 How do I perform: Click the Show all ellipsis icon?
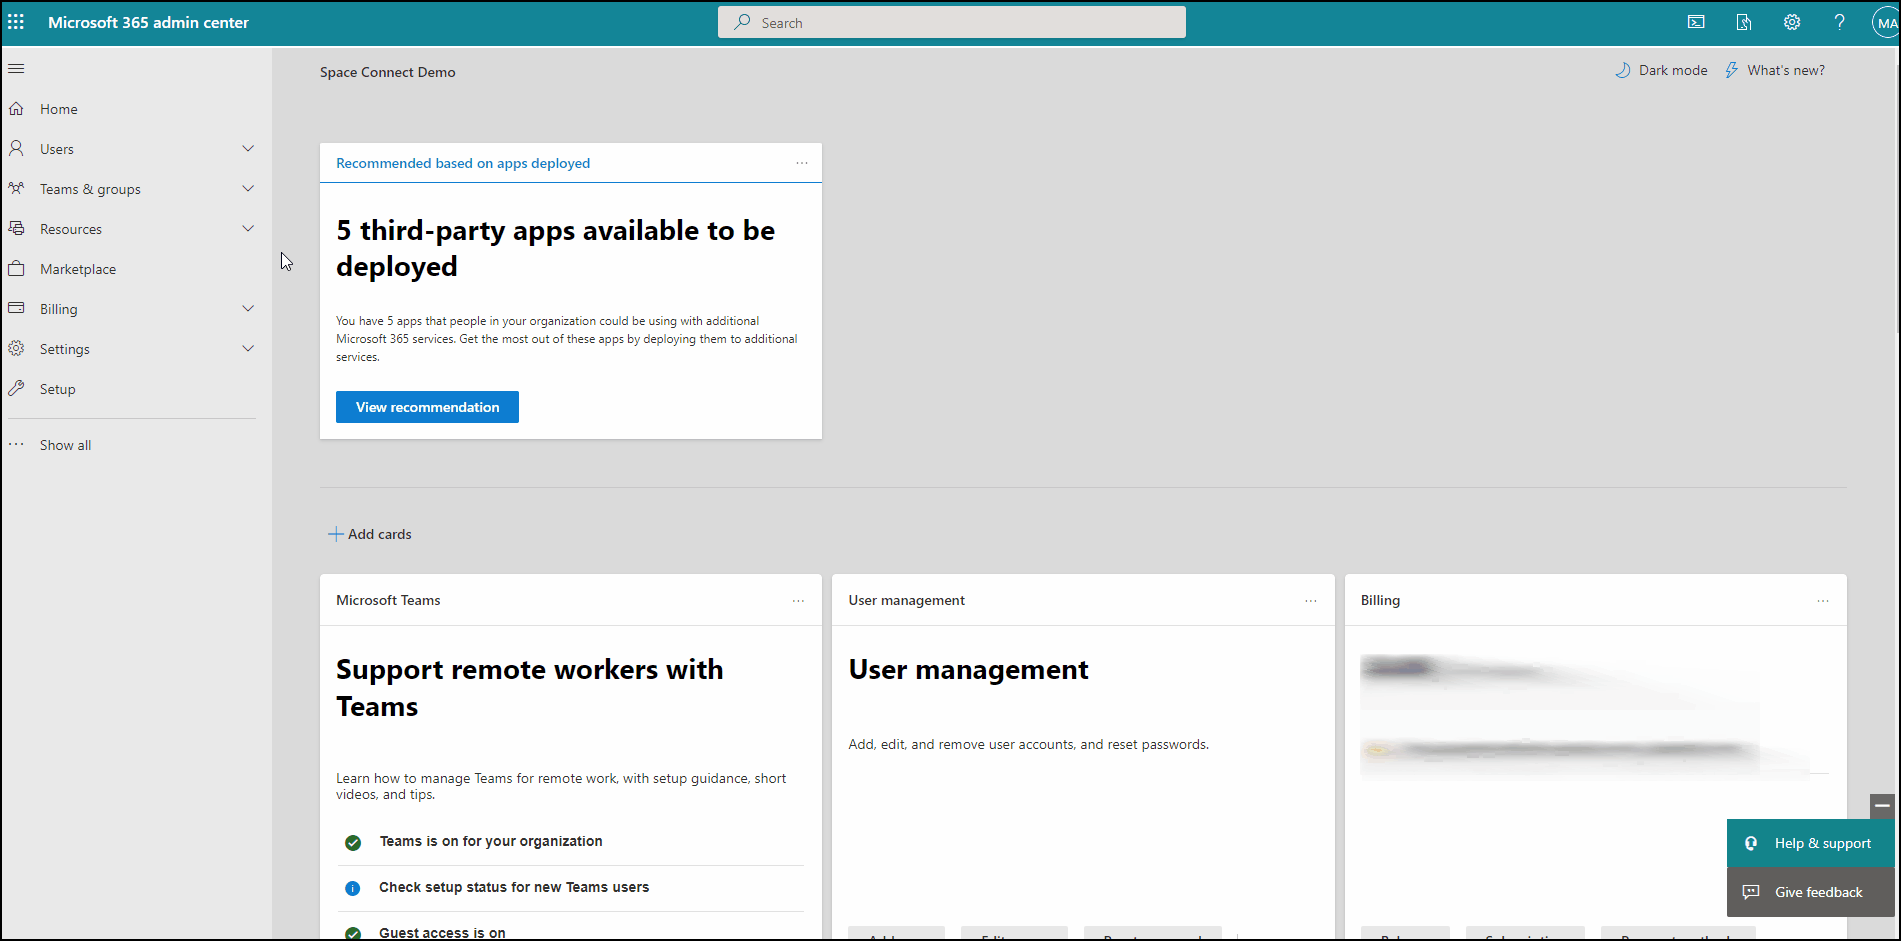[x=16, y=445]
